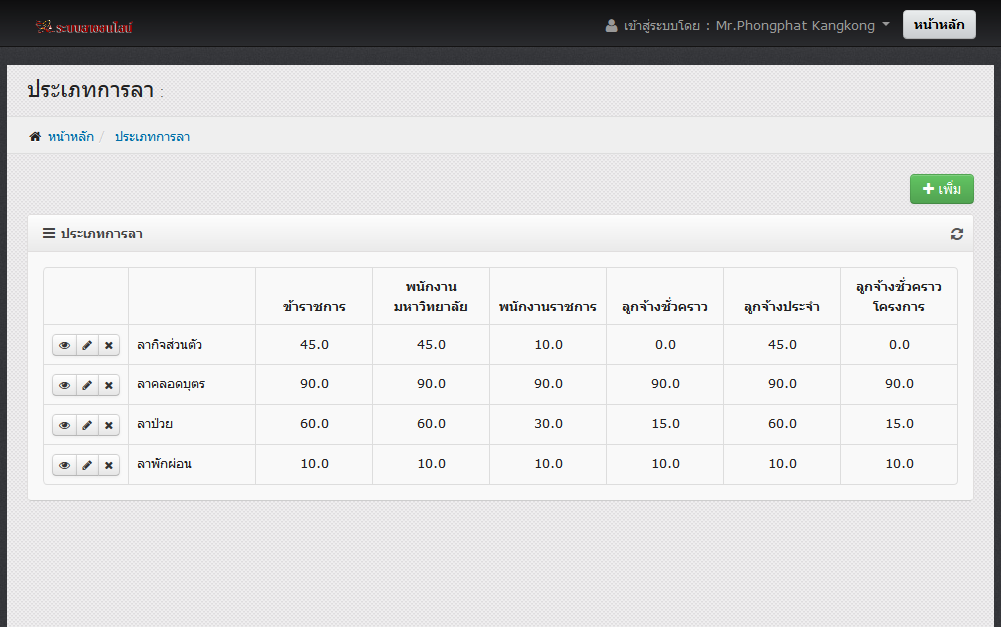Select the ลาพักผ่อน row label
This screenshot has width=1001, height=627.
pos(165,464)
